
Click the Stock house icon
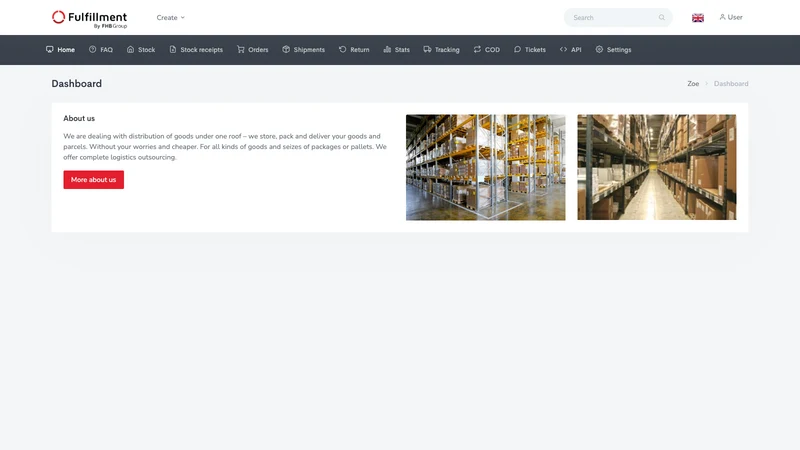(x=131, y=49)
